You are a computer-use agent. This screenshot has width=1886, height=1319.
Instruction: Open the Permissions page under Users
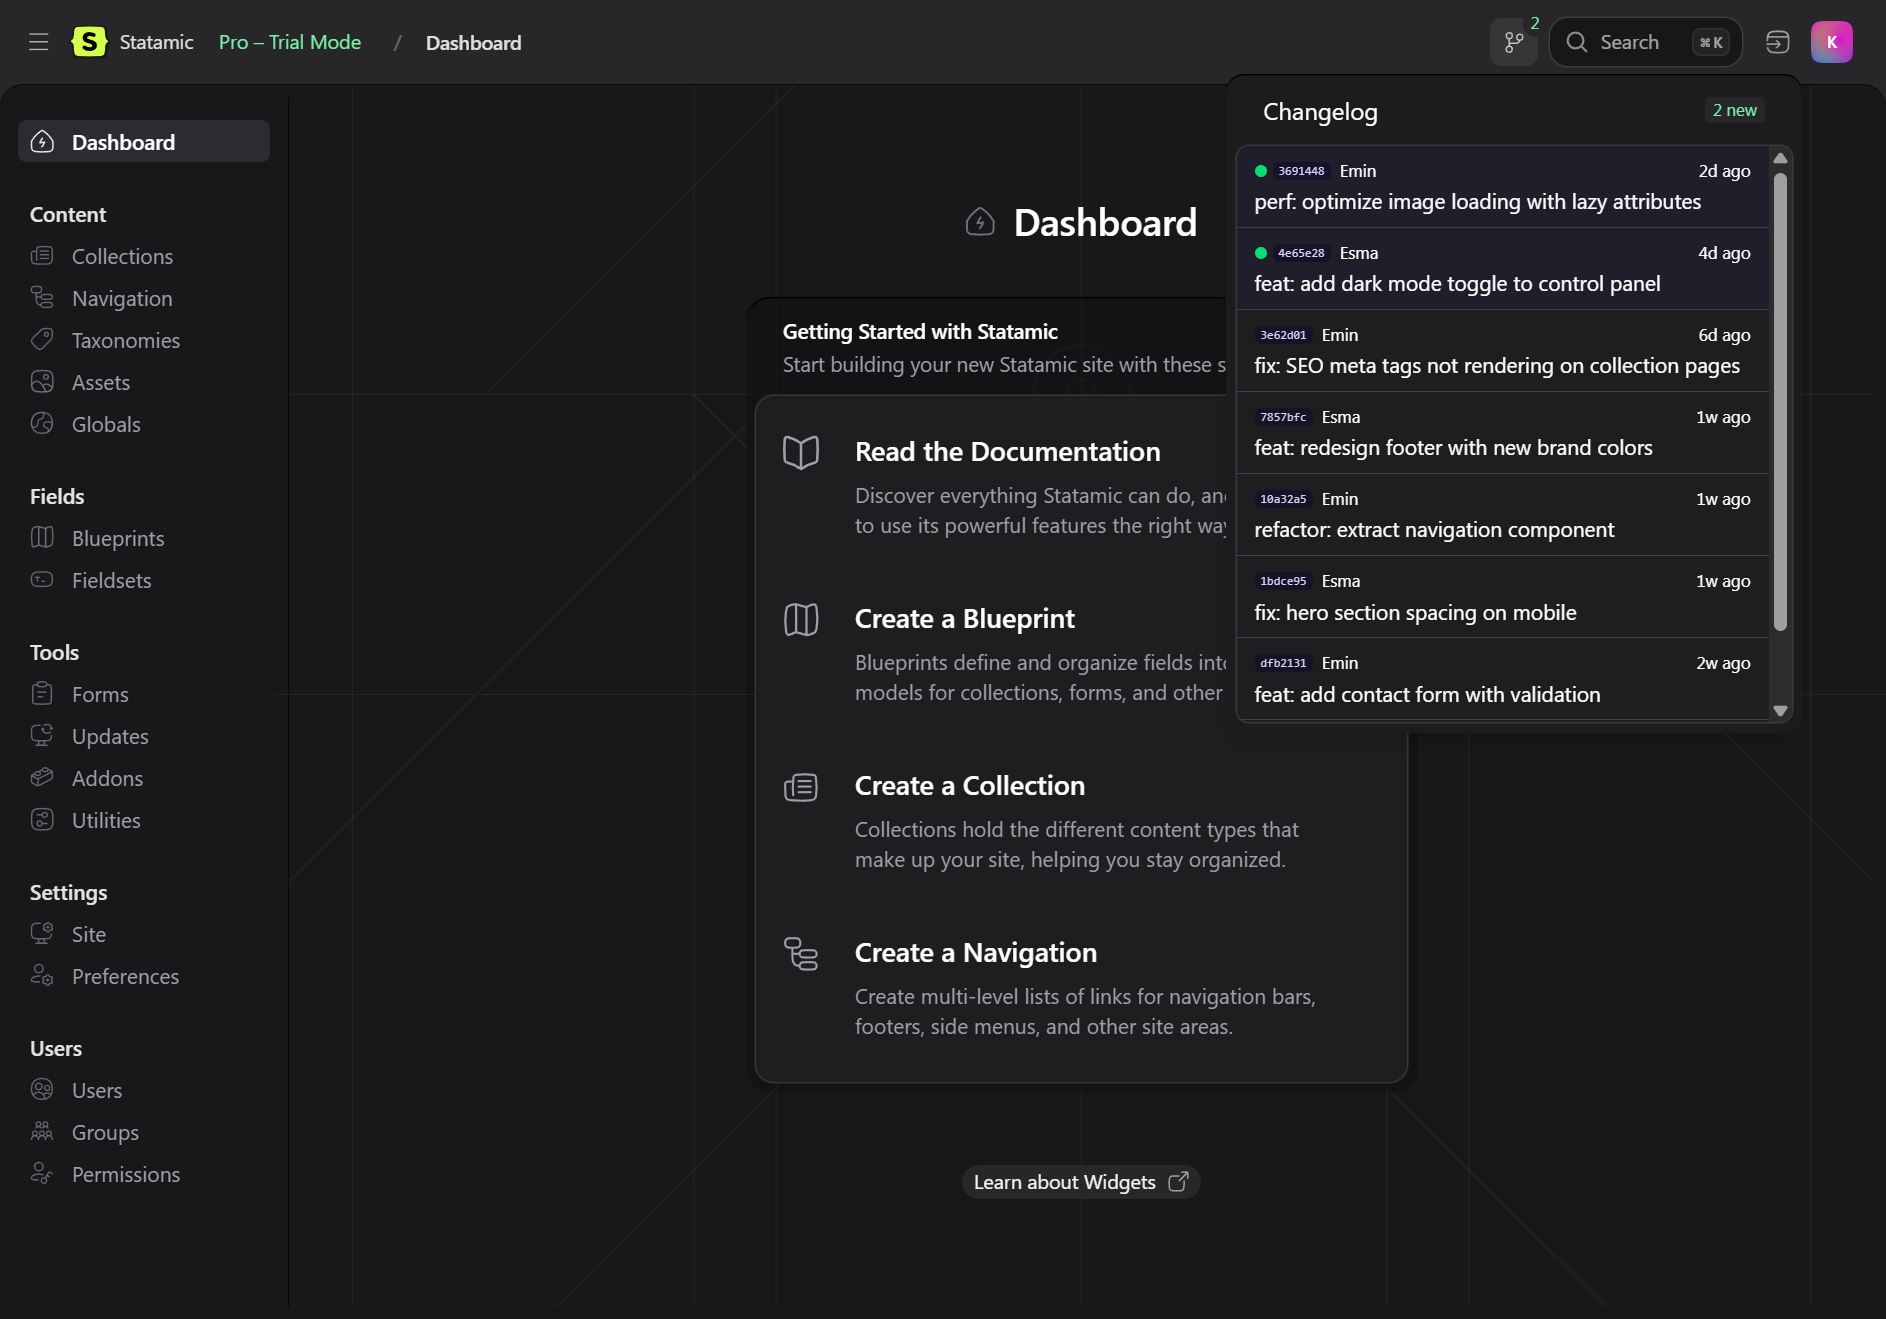(126, 1174)
